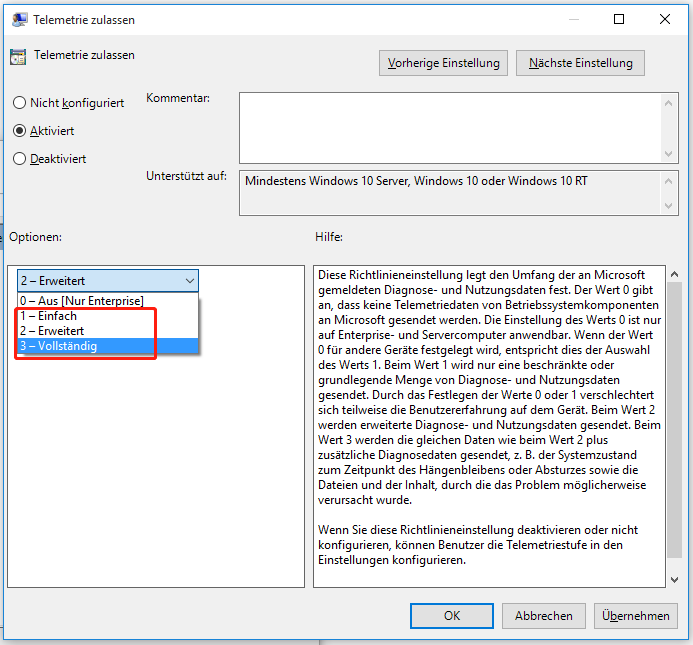Confirm with the OK button
The width and height of the screenshot is (693, 645).
point(452,616)
